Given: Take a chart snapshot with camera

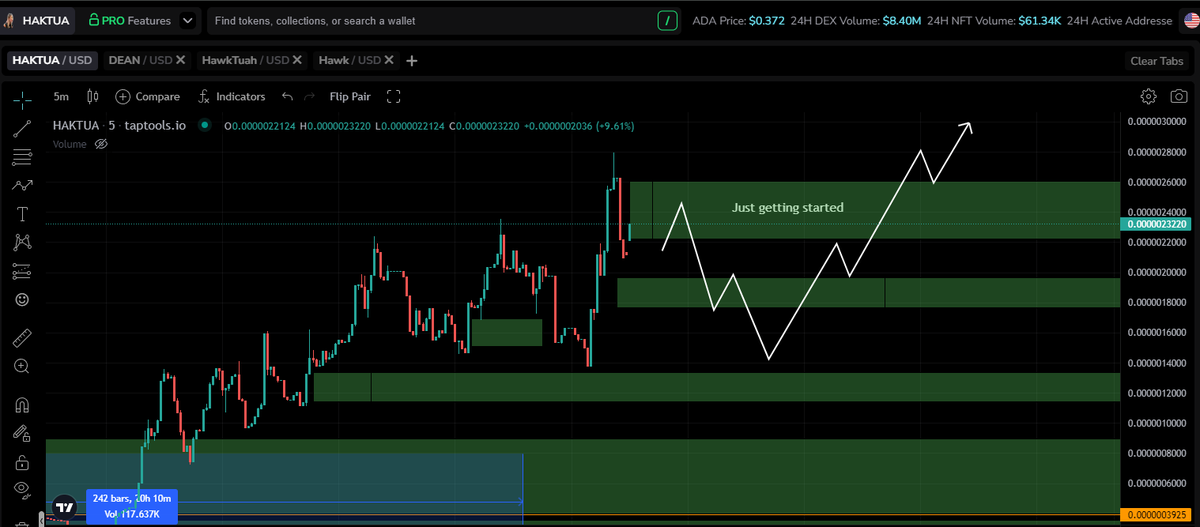Looking at the screenshot, I should click(1179, 97).
